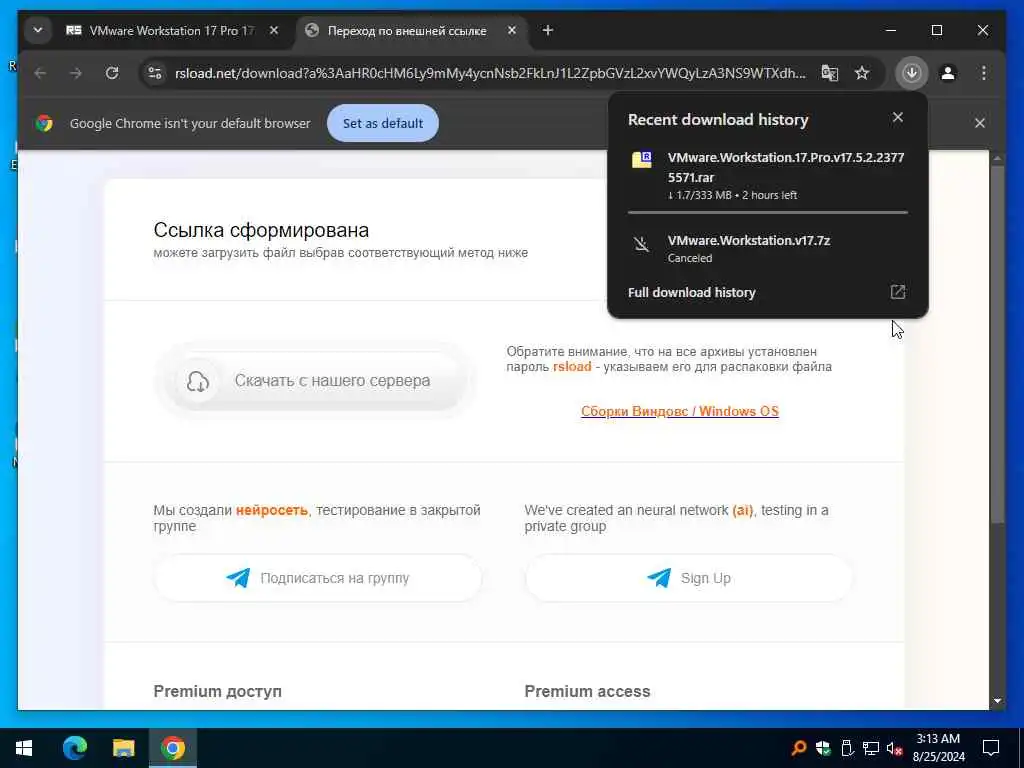Click the muted volume tray icon
Image resolution: width=1024 pixels, height=768 pixels.
pyautogui.click(x=895, y=748)
